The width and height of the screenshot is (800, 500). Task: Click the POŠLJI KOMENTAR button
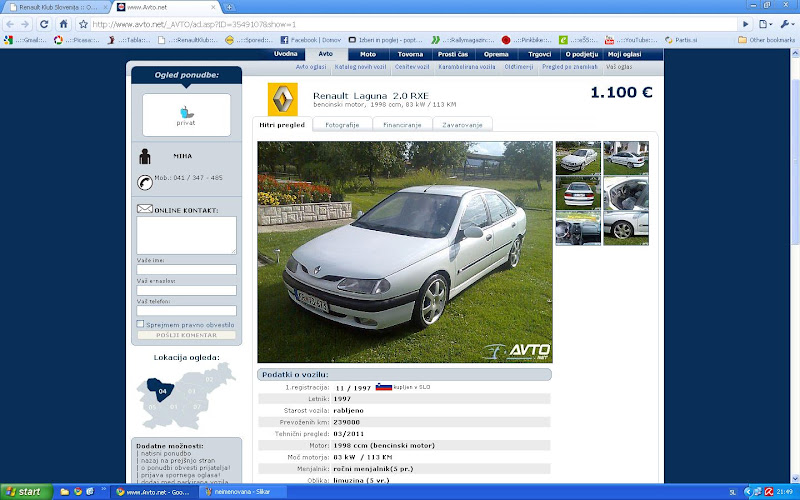(186, 335)
